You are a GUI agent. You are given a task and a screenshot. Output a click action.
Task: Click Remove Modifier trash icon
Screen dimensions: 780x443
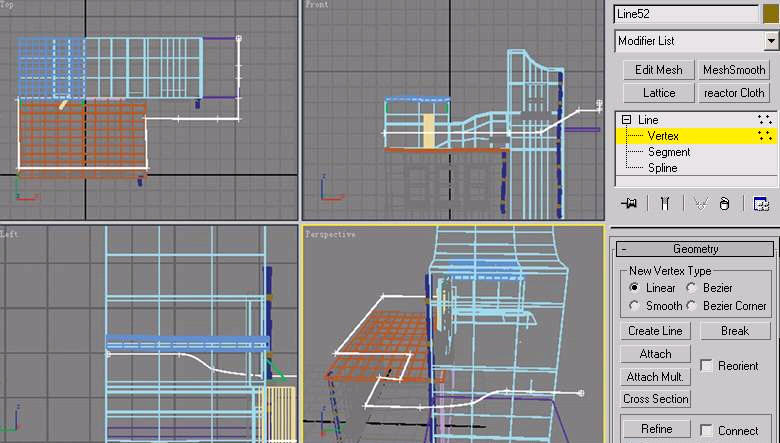pos(725,203)
